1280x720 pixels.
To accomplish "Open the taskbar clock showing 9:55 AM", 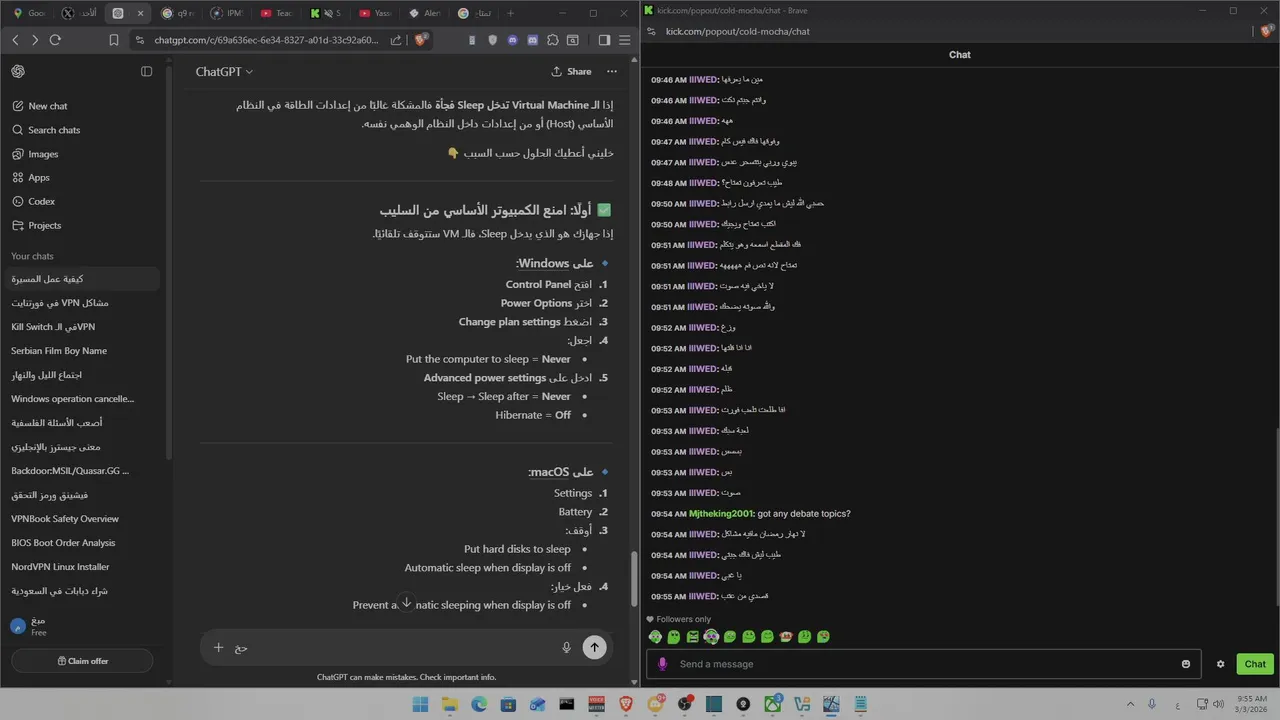I will point(1252,704).
